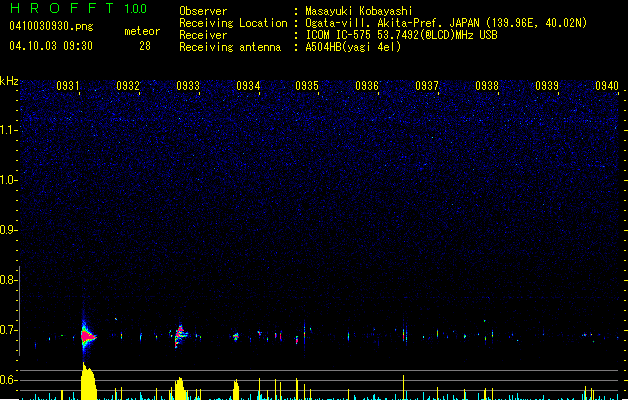Click the large meteor echo near 0931

(87, 336)
